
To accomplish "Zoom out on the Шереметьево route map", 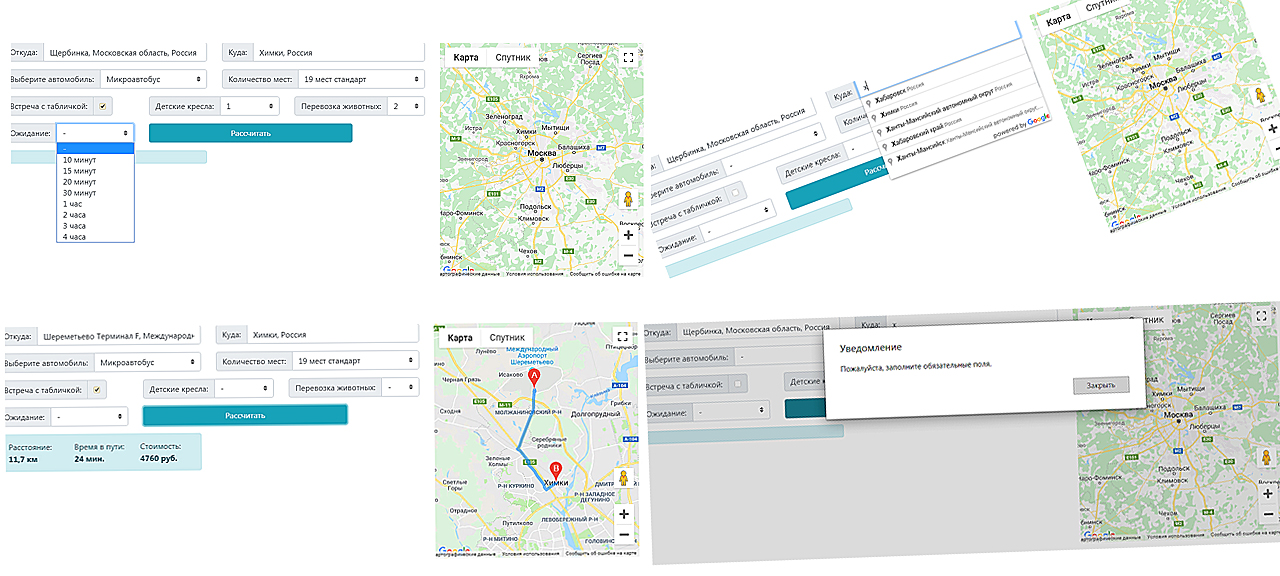I will 624,535.
